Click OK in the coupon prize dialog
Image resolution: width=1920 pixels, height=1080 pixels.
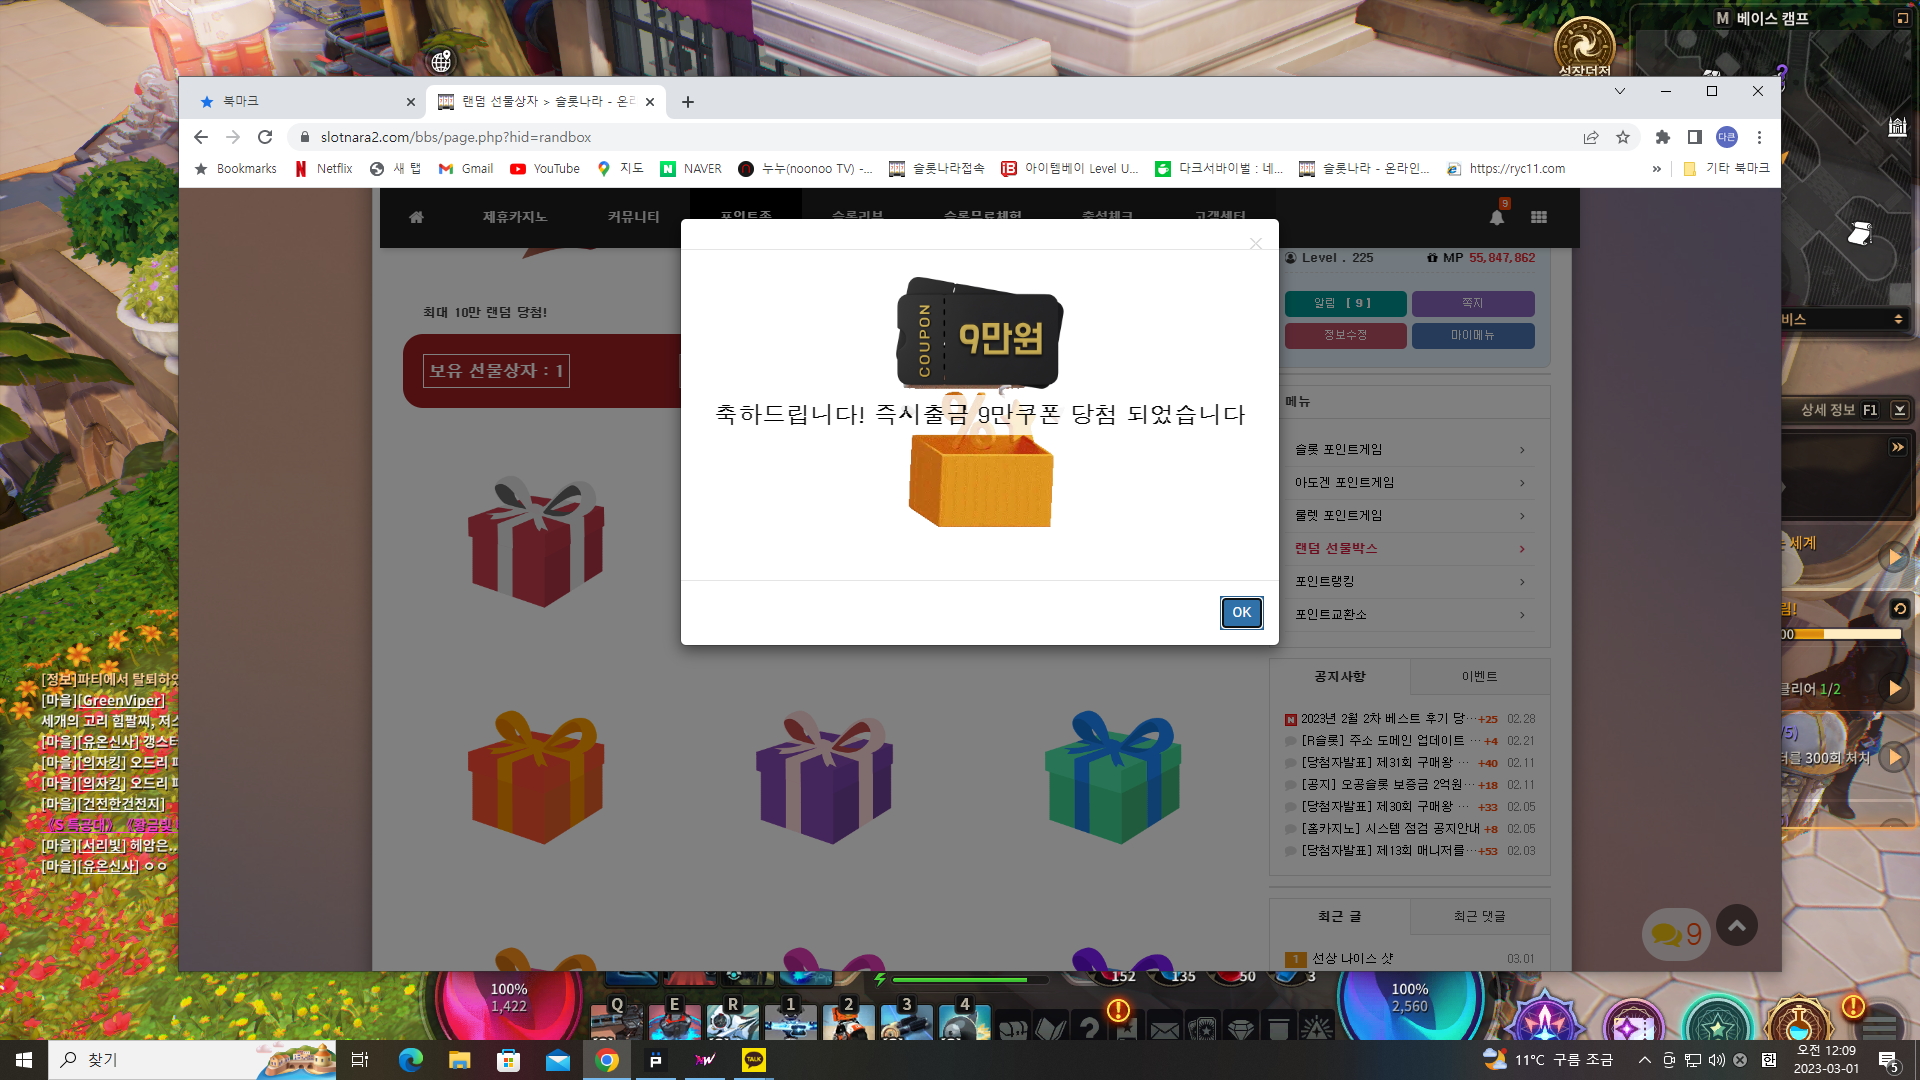(1241, 613)
